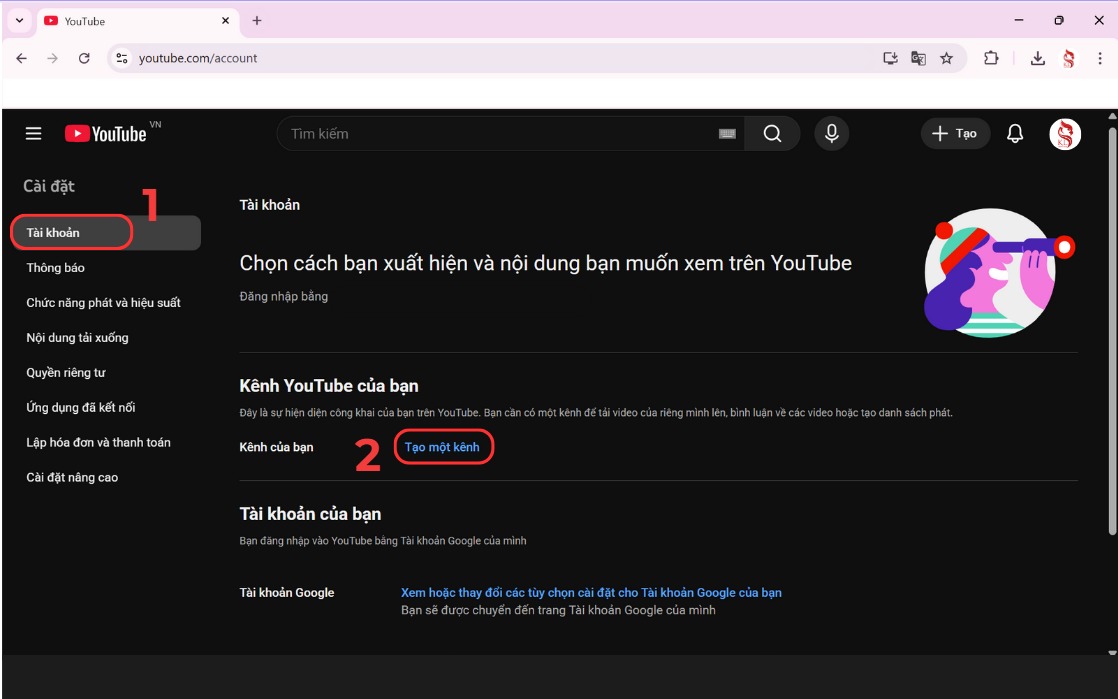1118x699 pixels.
Task: Open the account avatar menu
Action: [x=1065, y=133]
